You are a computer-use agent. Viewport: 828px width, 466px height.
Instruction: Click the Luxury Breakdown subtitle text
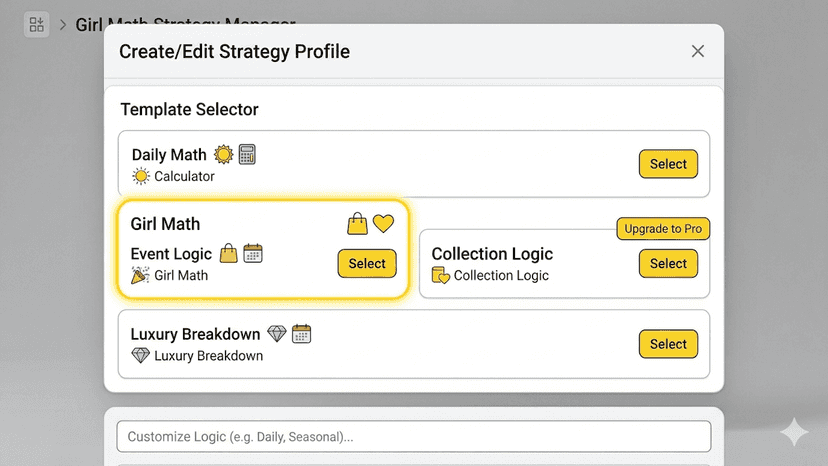tap(209, 356)
